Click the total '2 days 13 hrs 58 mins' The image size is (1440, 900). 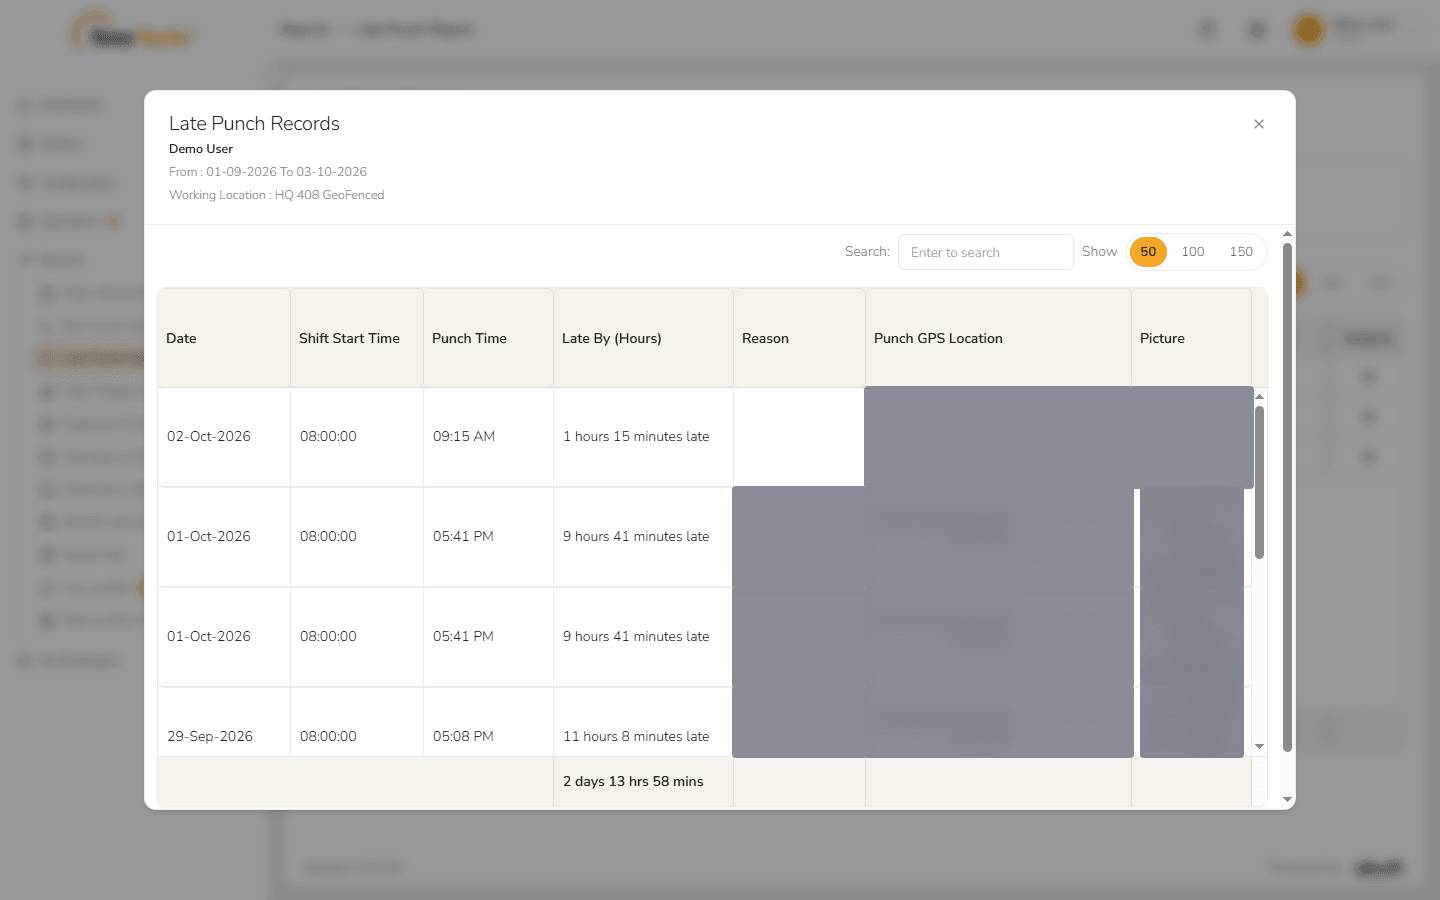(633, 781)
